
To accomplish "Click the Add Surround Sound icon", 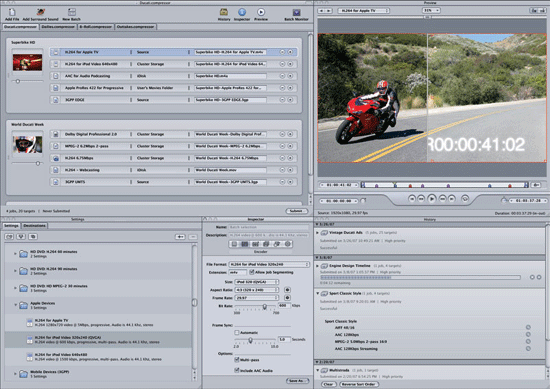I will [x=41, y=12].
